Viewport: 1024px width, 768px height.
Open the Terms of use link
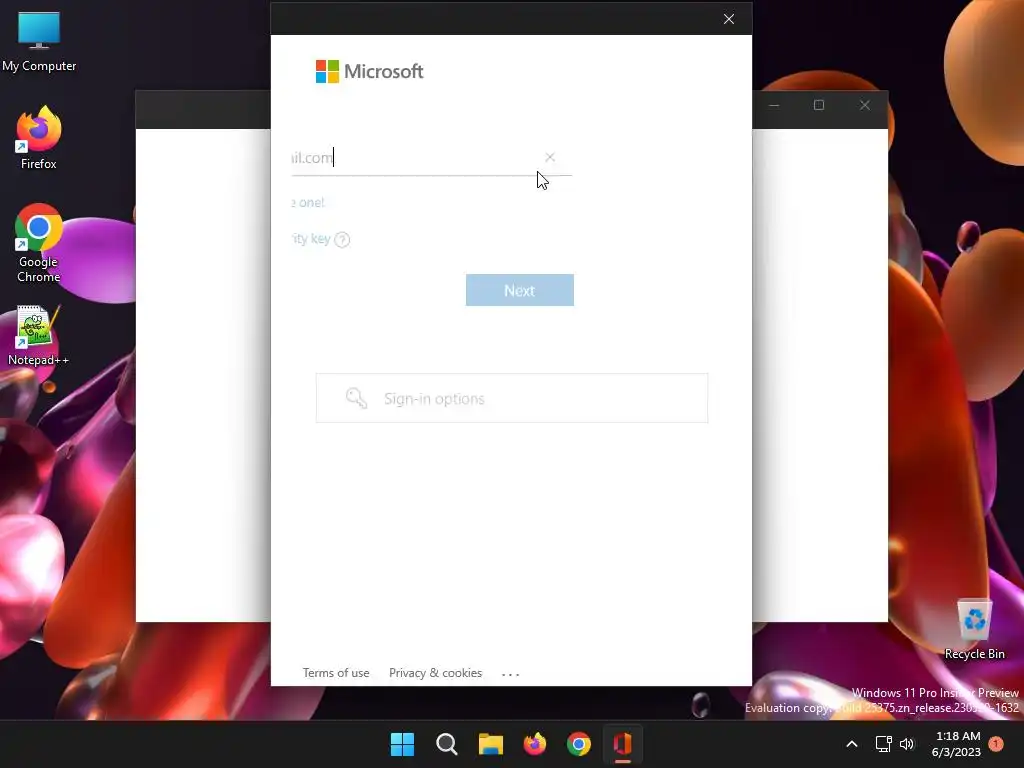pos(336,673)
